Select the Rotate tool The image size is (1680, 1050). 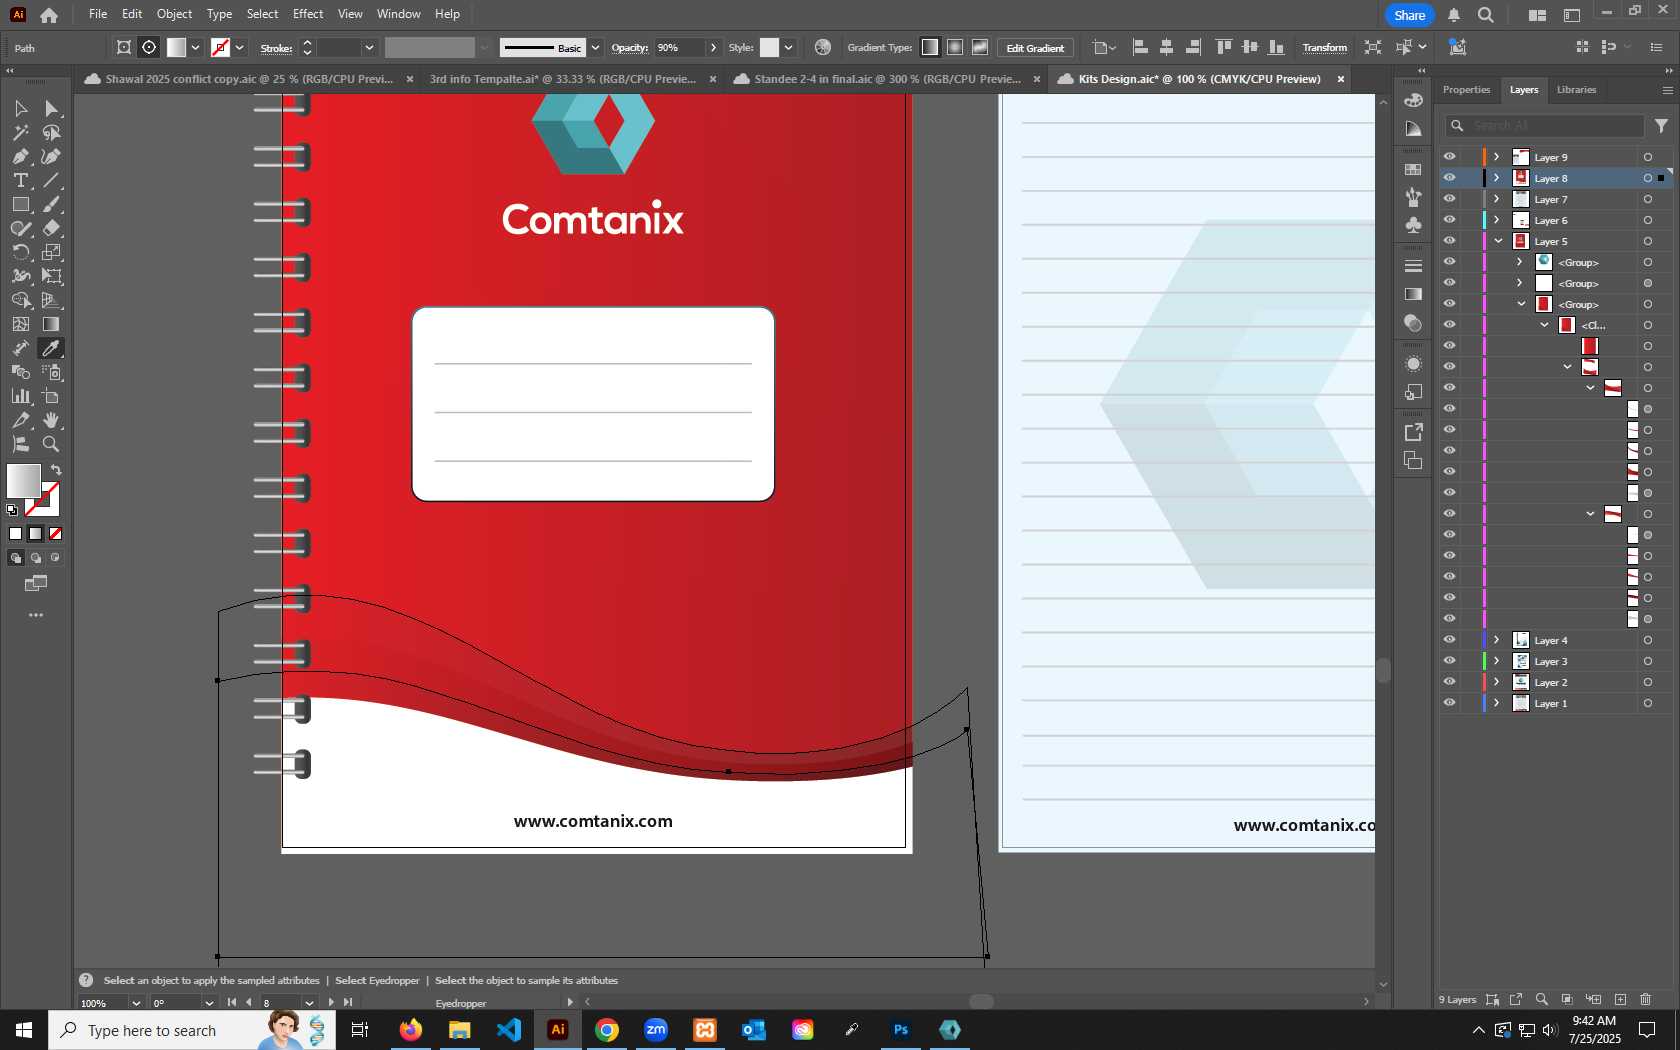[x=20, y=252]
